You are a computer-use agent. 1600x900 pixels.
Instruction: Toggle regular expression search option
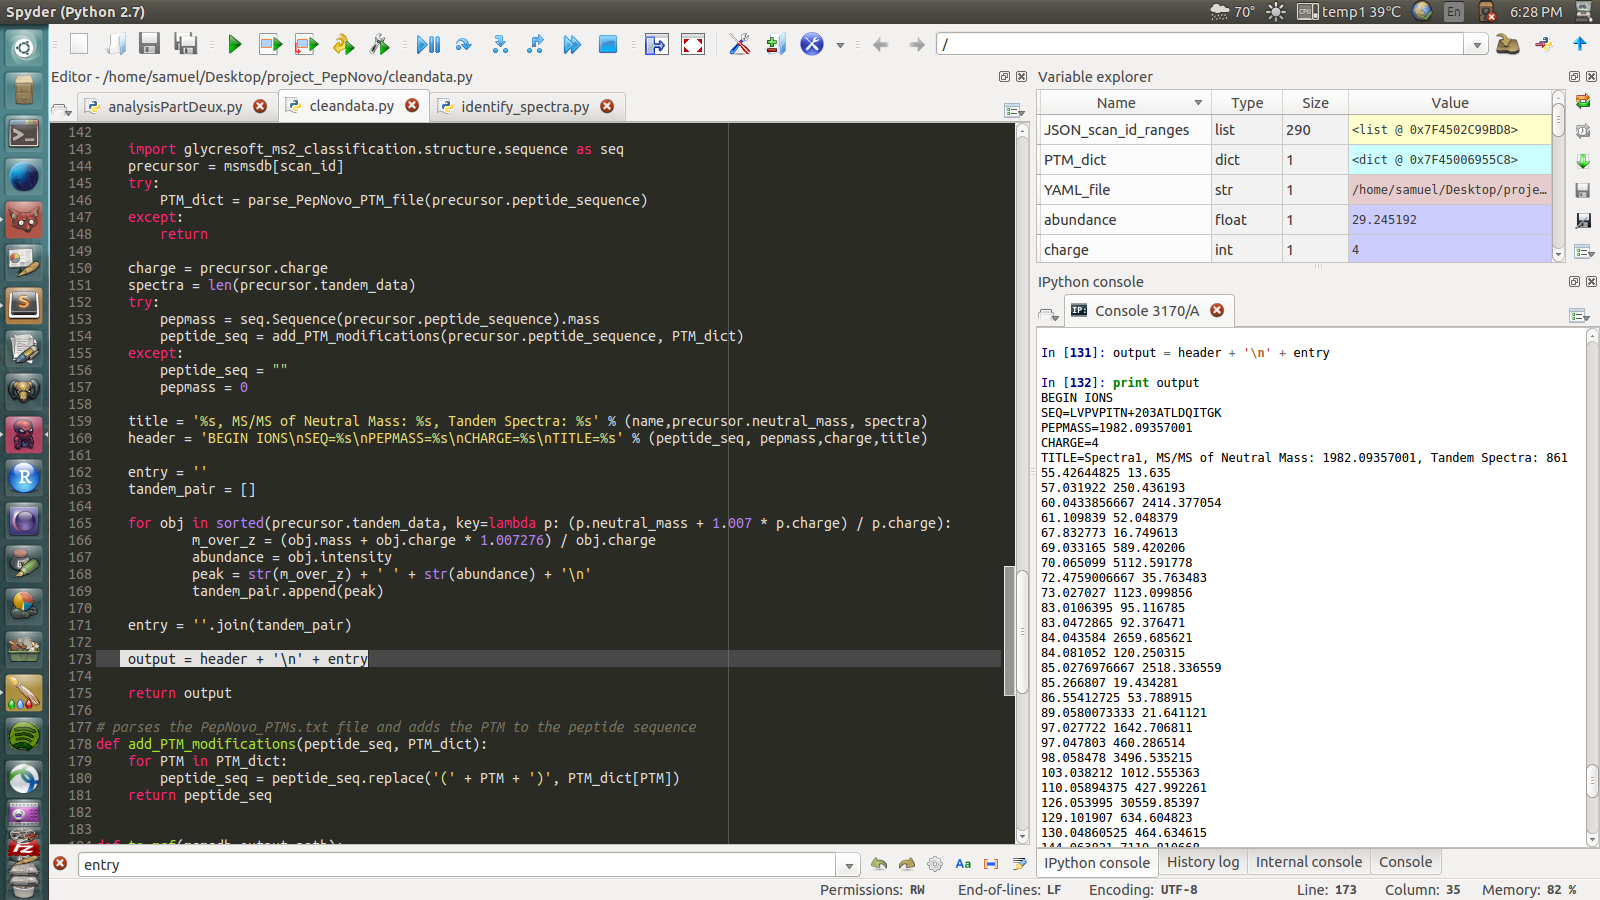tap(935, 864)
